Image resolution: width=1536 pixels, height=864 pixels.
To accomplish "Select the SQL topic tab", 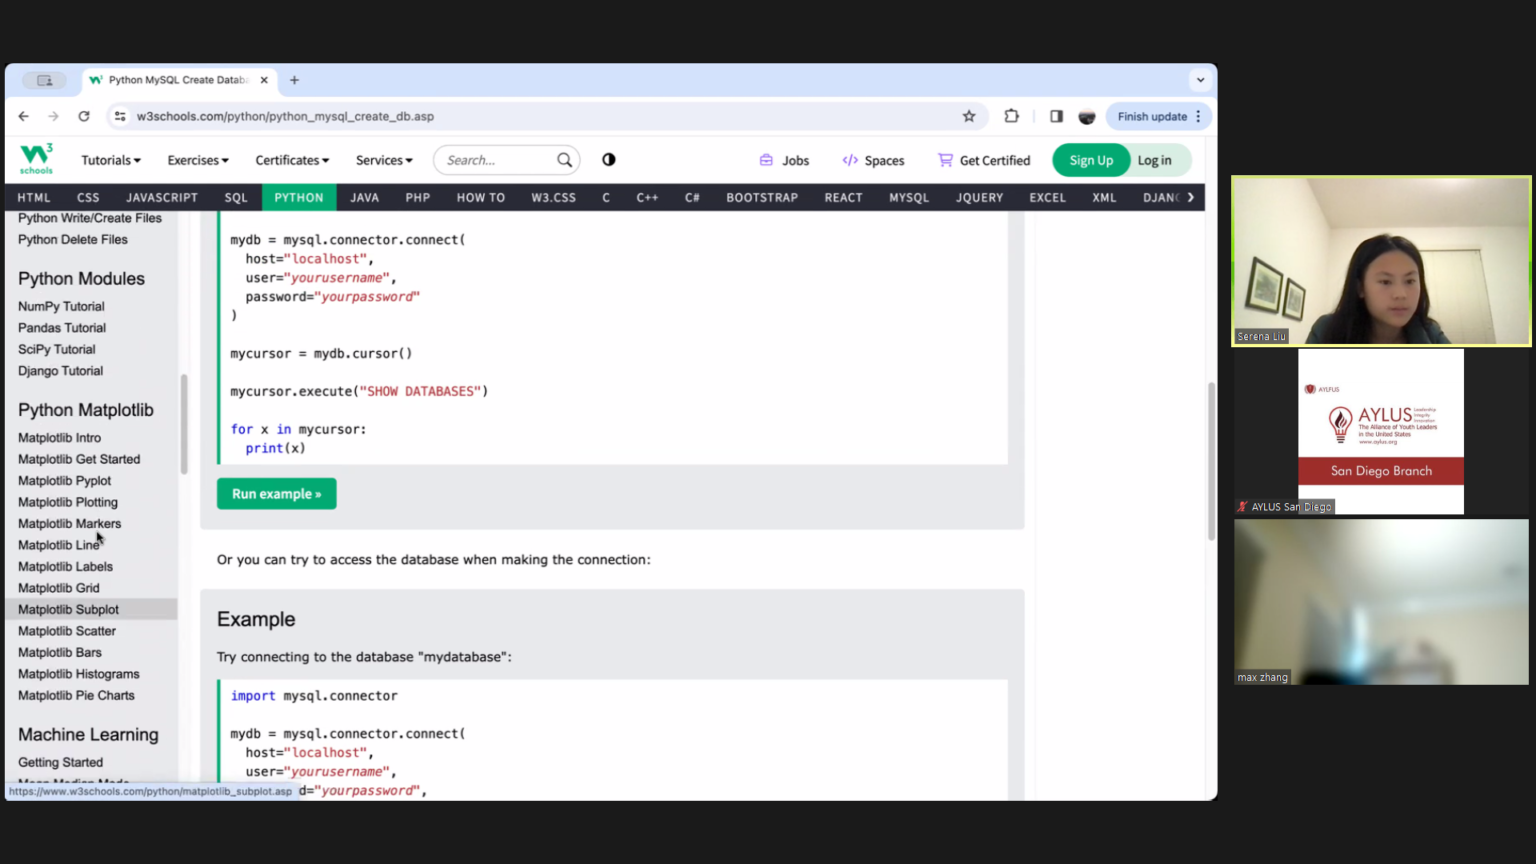I will tap(236, 197).
